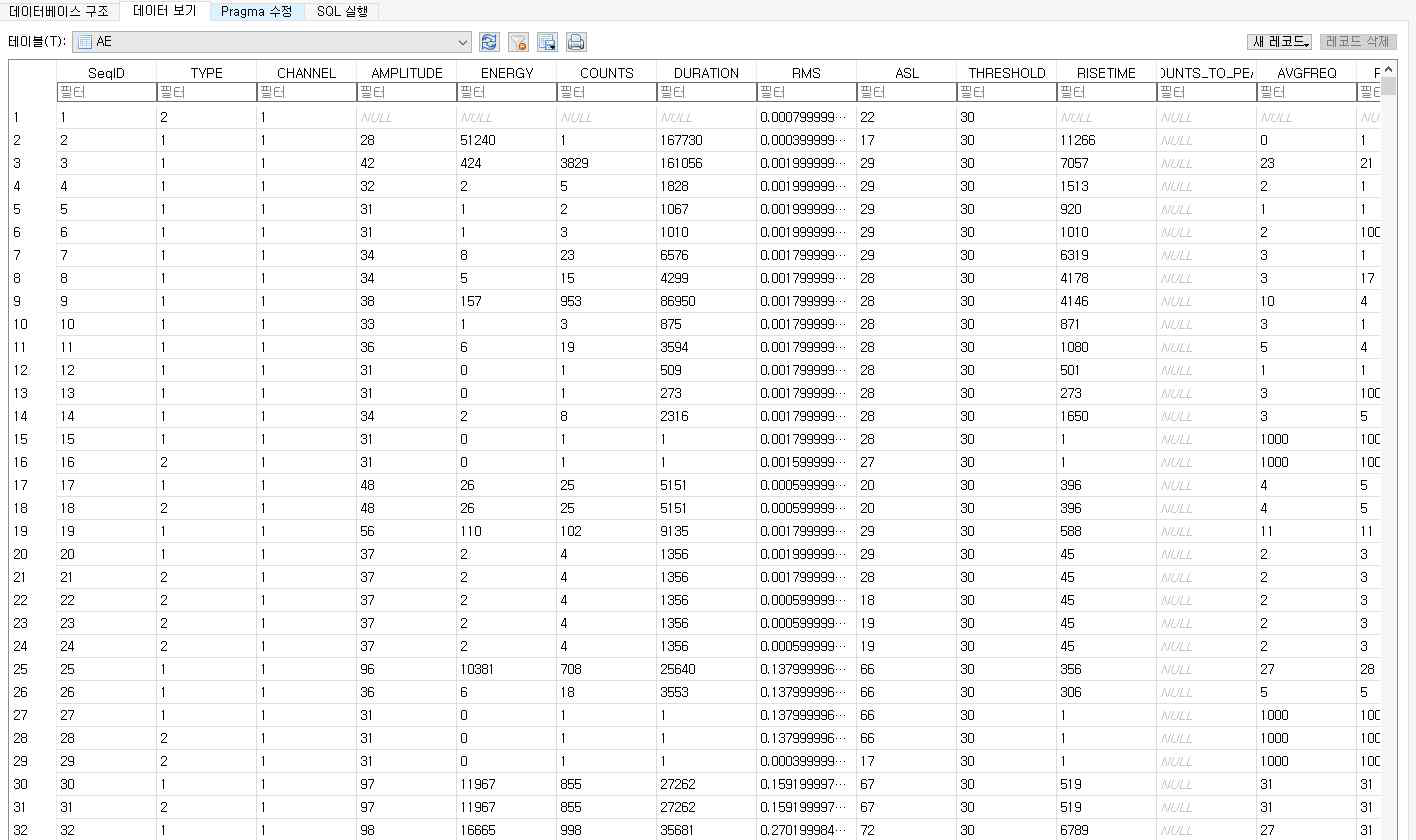The image size is (1416, 840).
Task: Focus the filter field under AMPLITUDE
Action: (x=406, y=92)
